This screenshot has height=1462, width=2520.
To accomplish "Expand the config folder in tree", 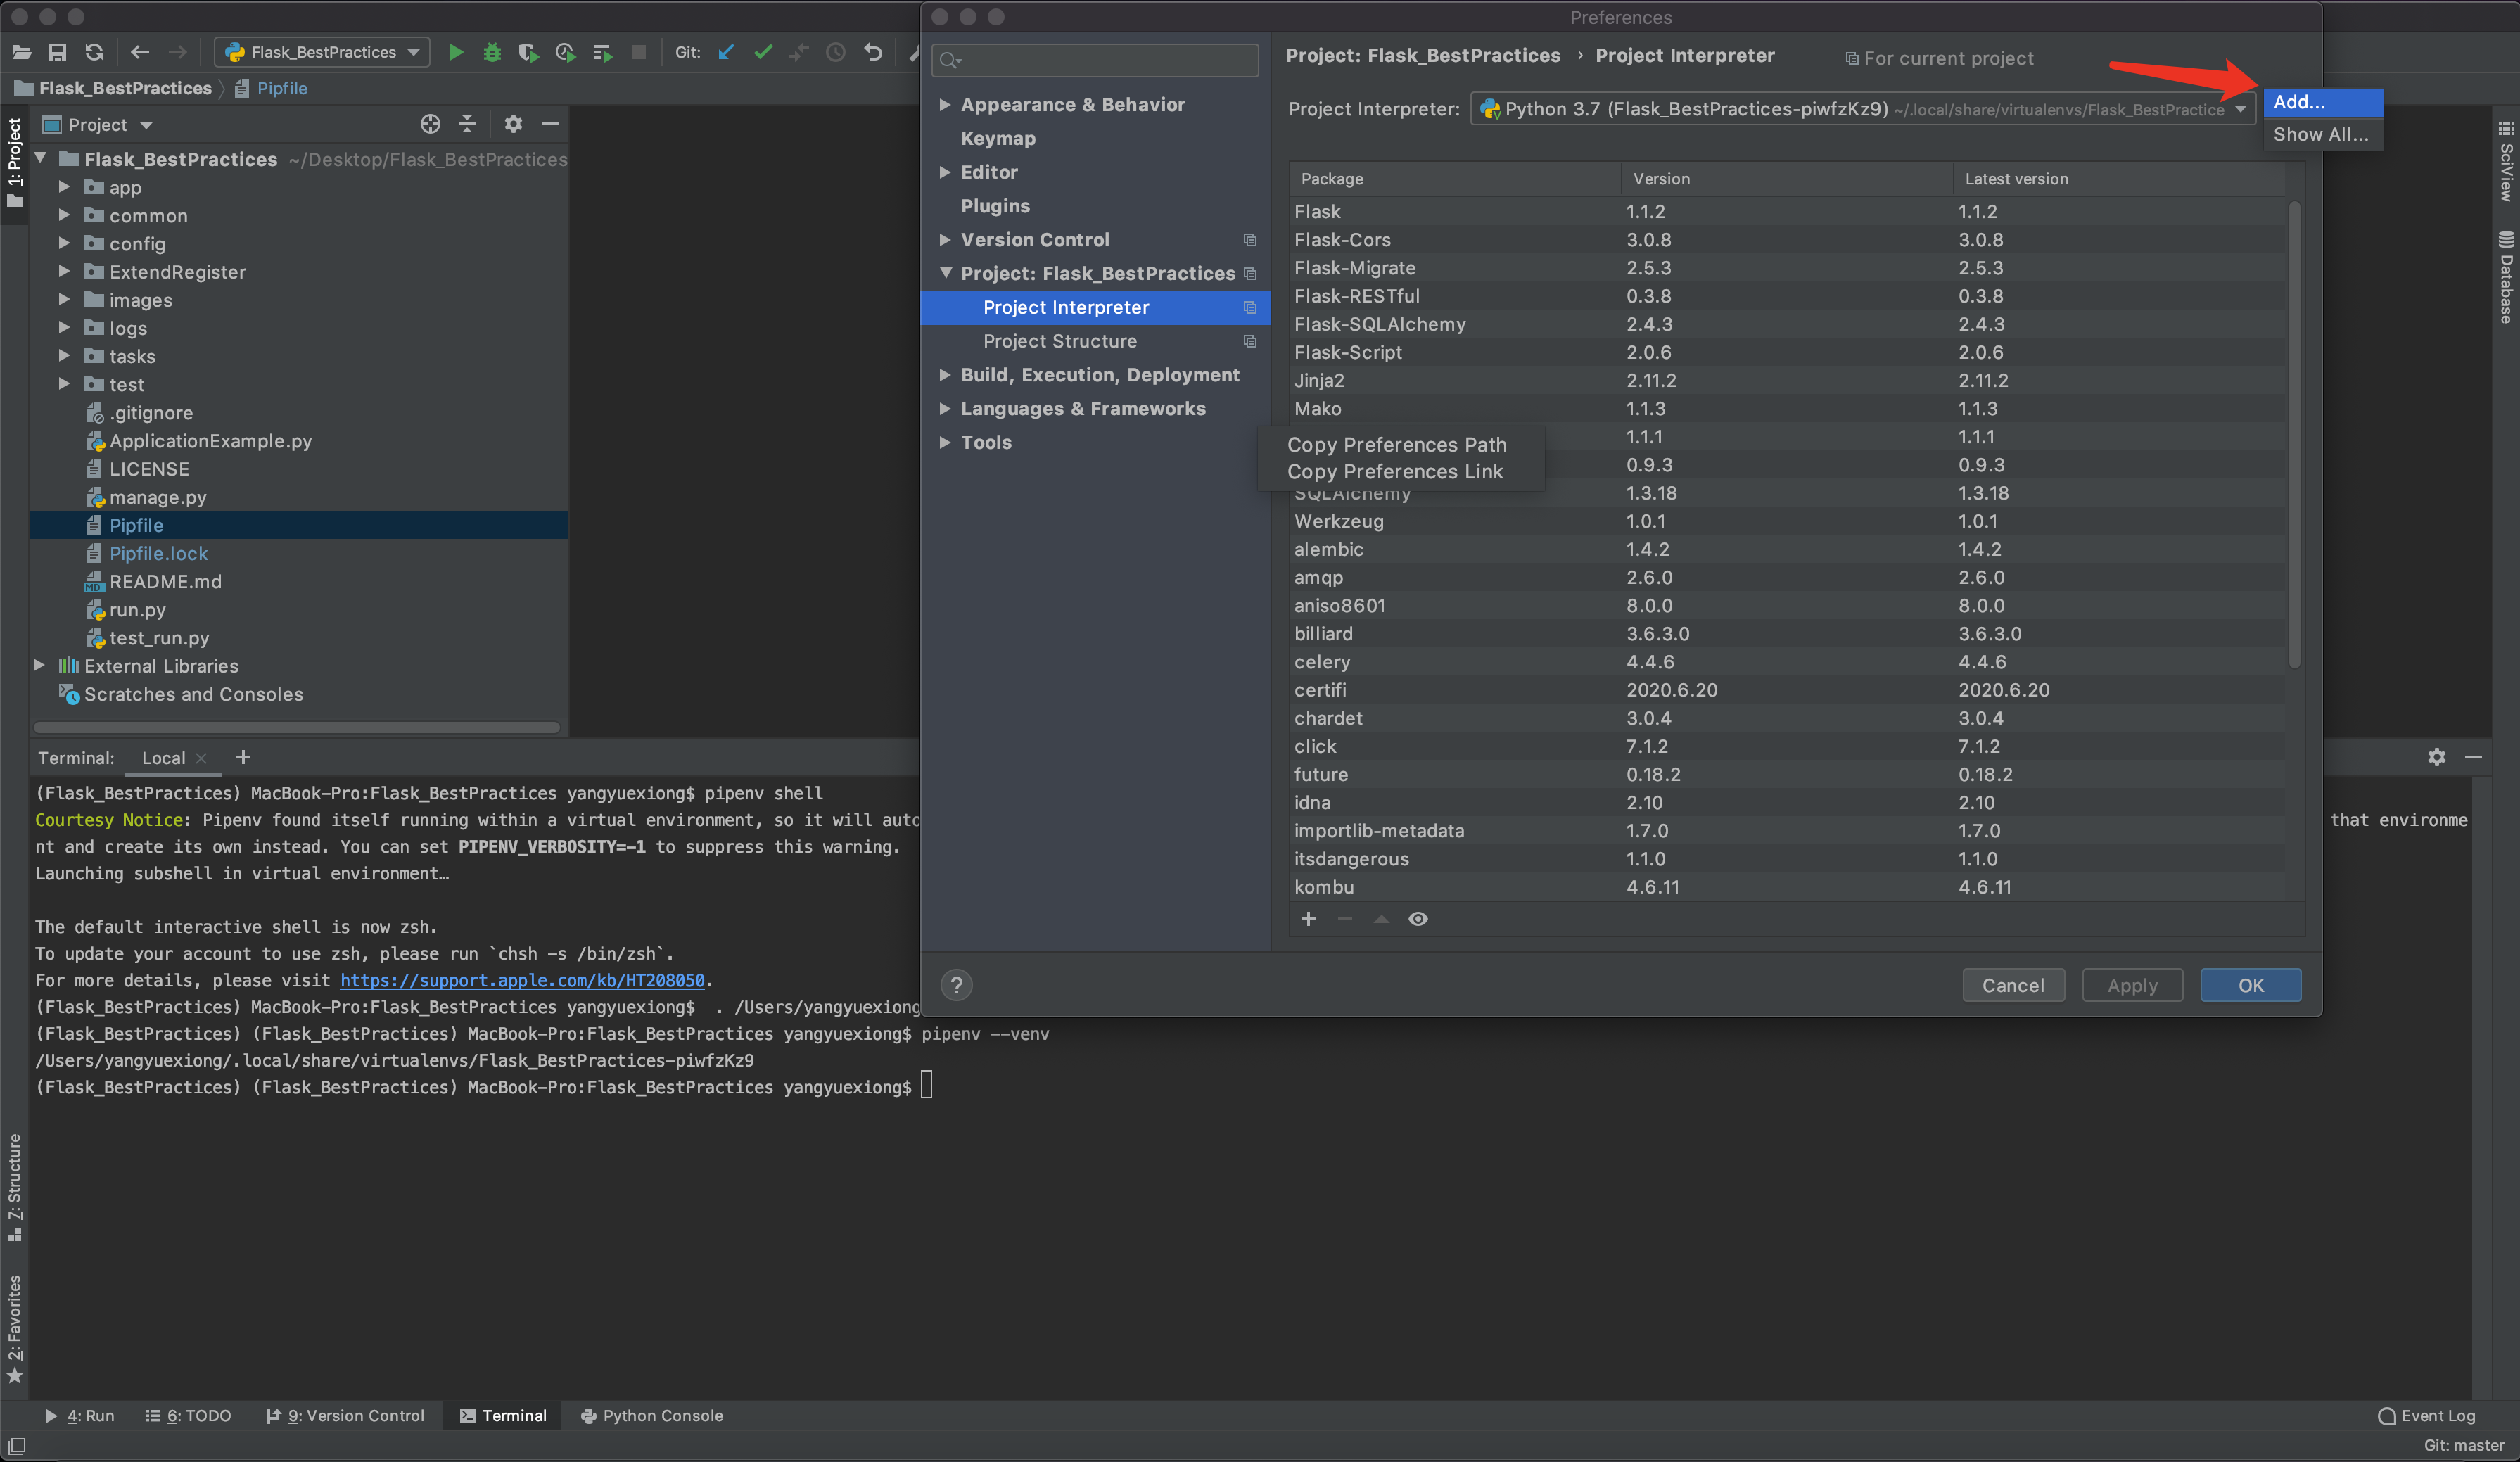I will click(64, 243).
